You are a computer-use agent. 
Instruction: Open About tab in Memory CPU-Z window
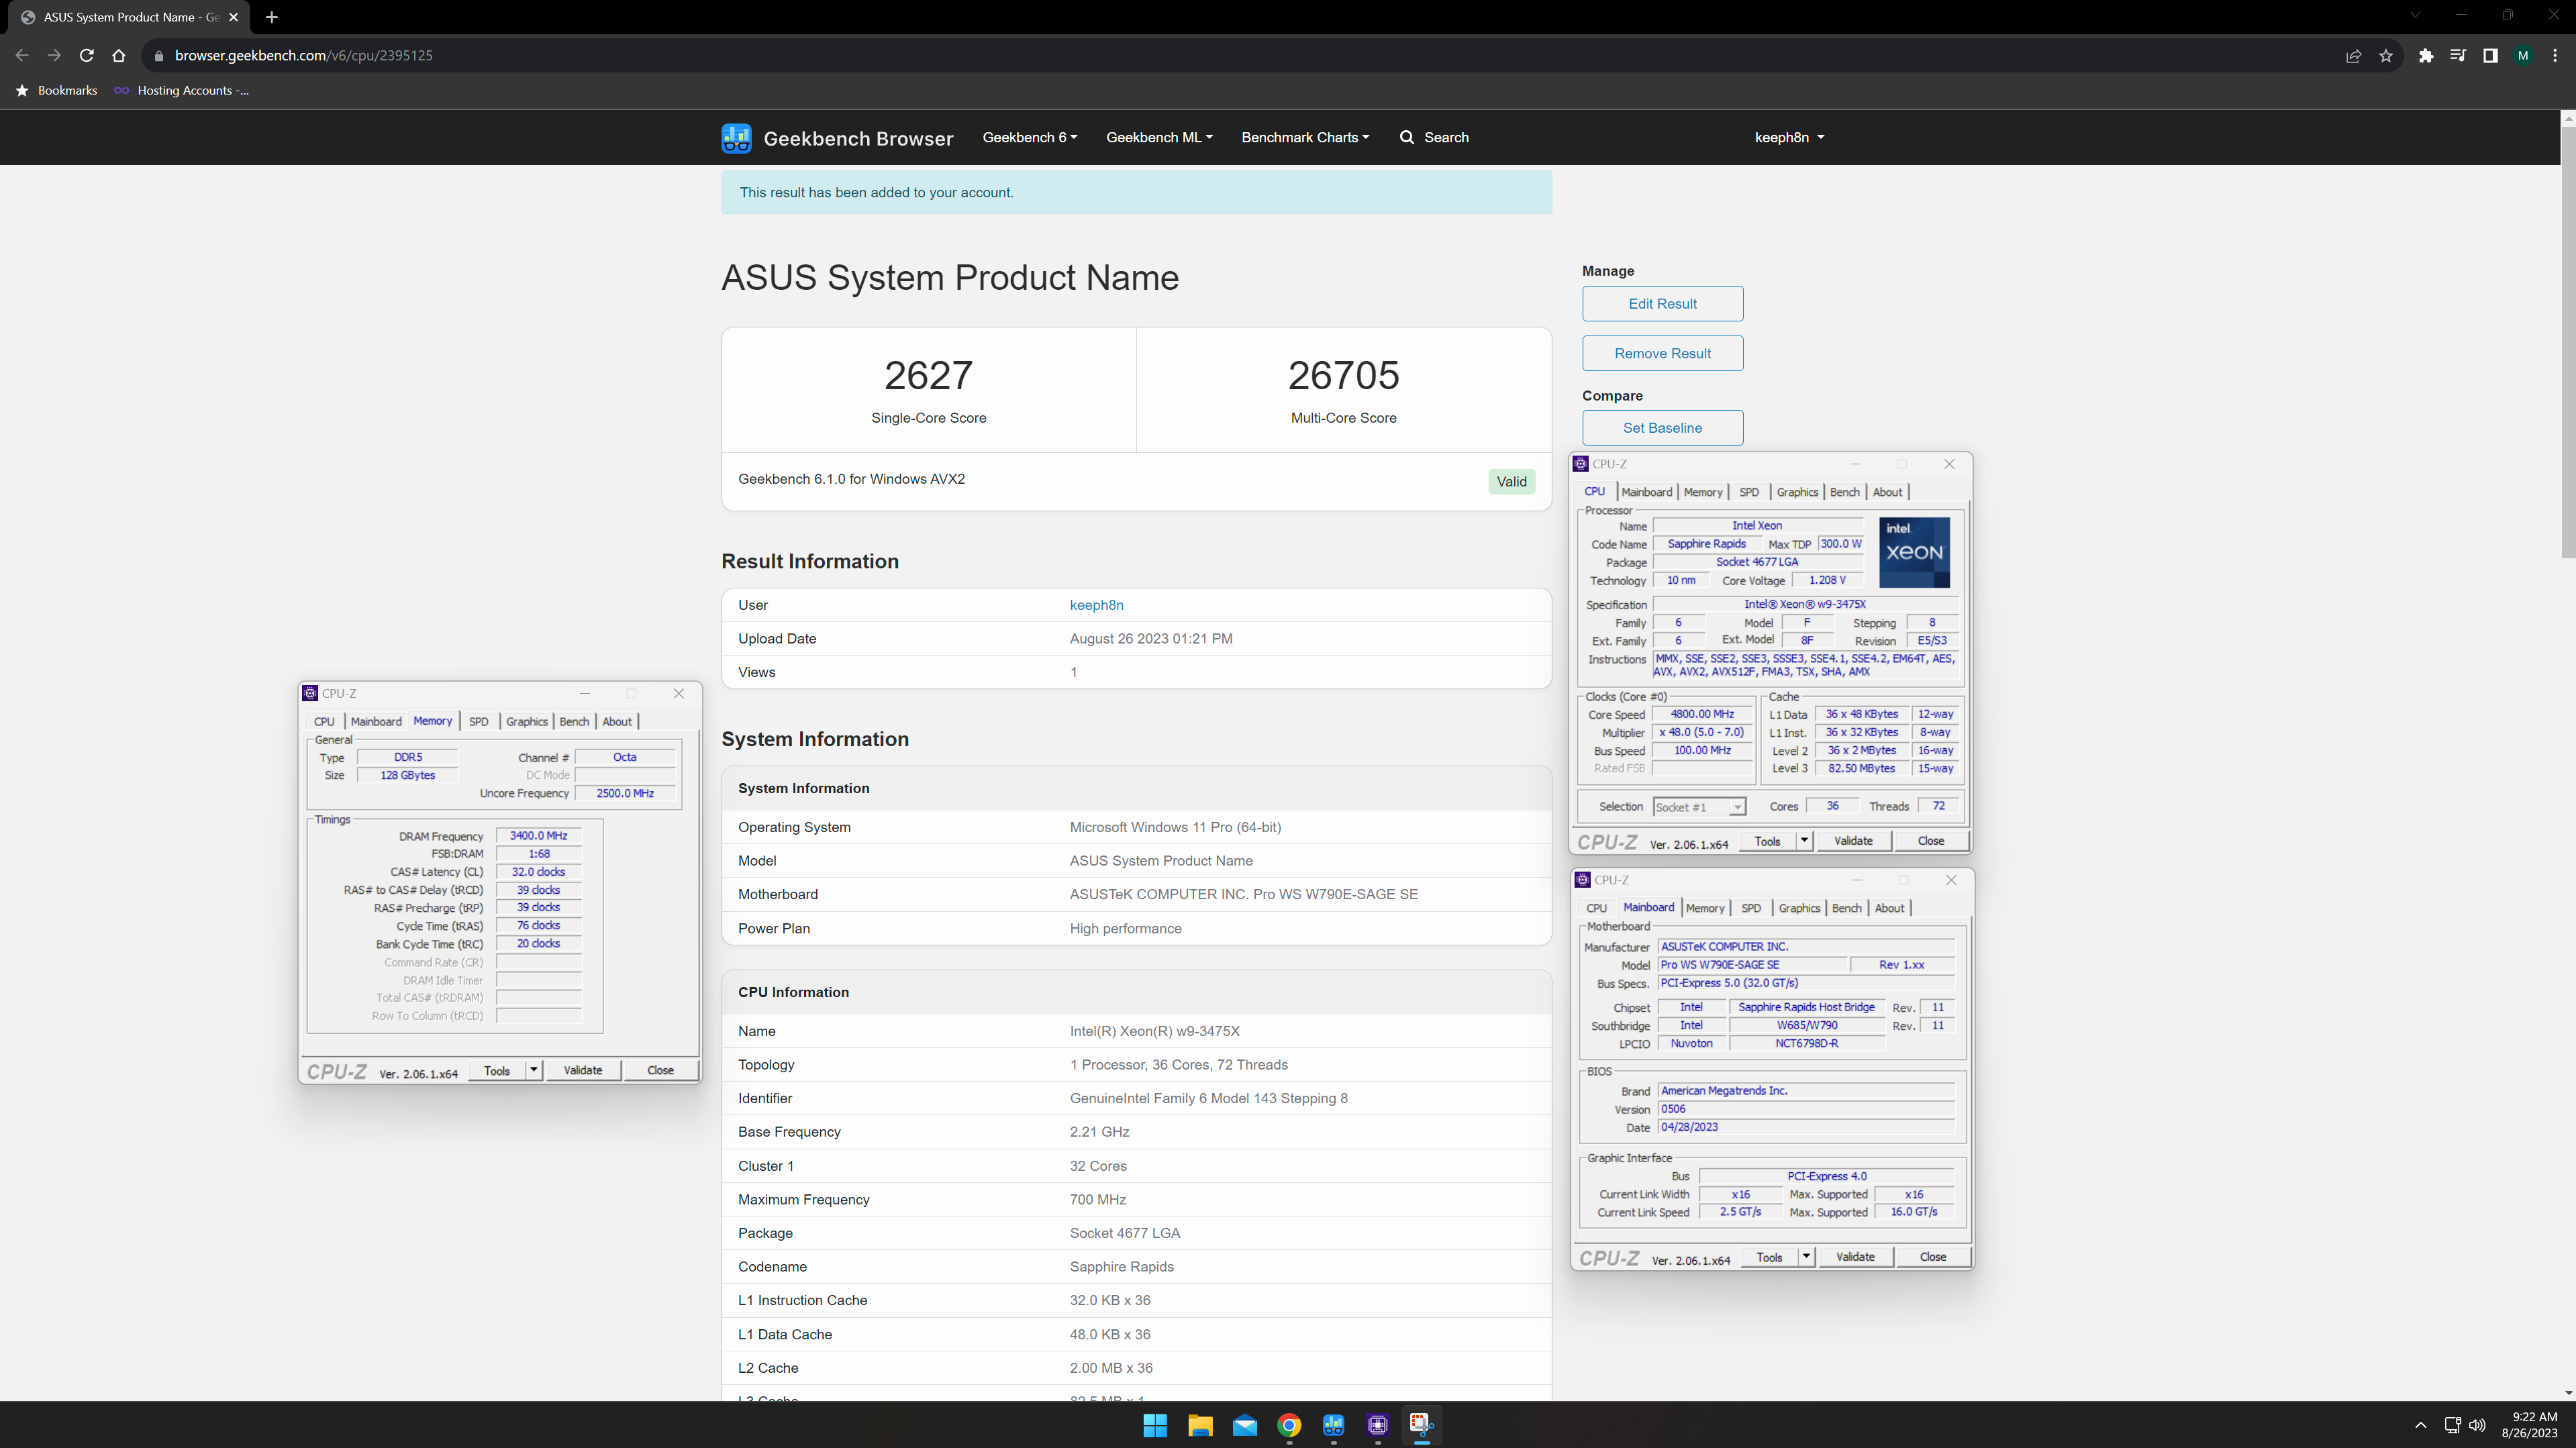click(617, 721)
